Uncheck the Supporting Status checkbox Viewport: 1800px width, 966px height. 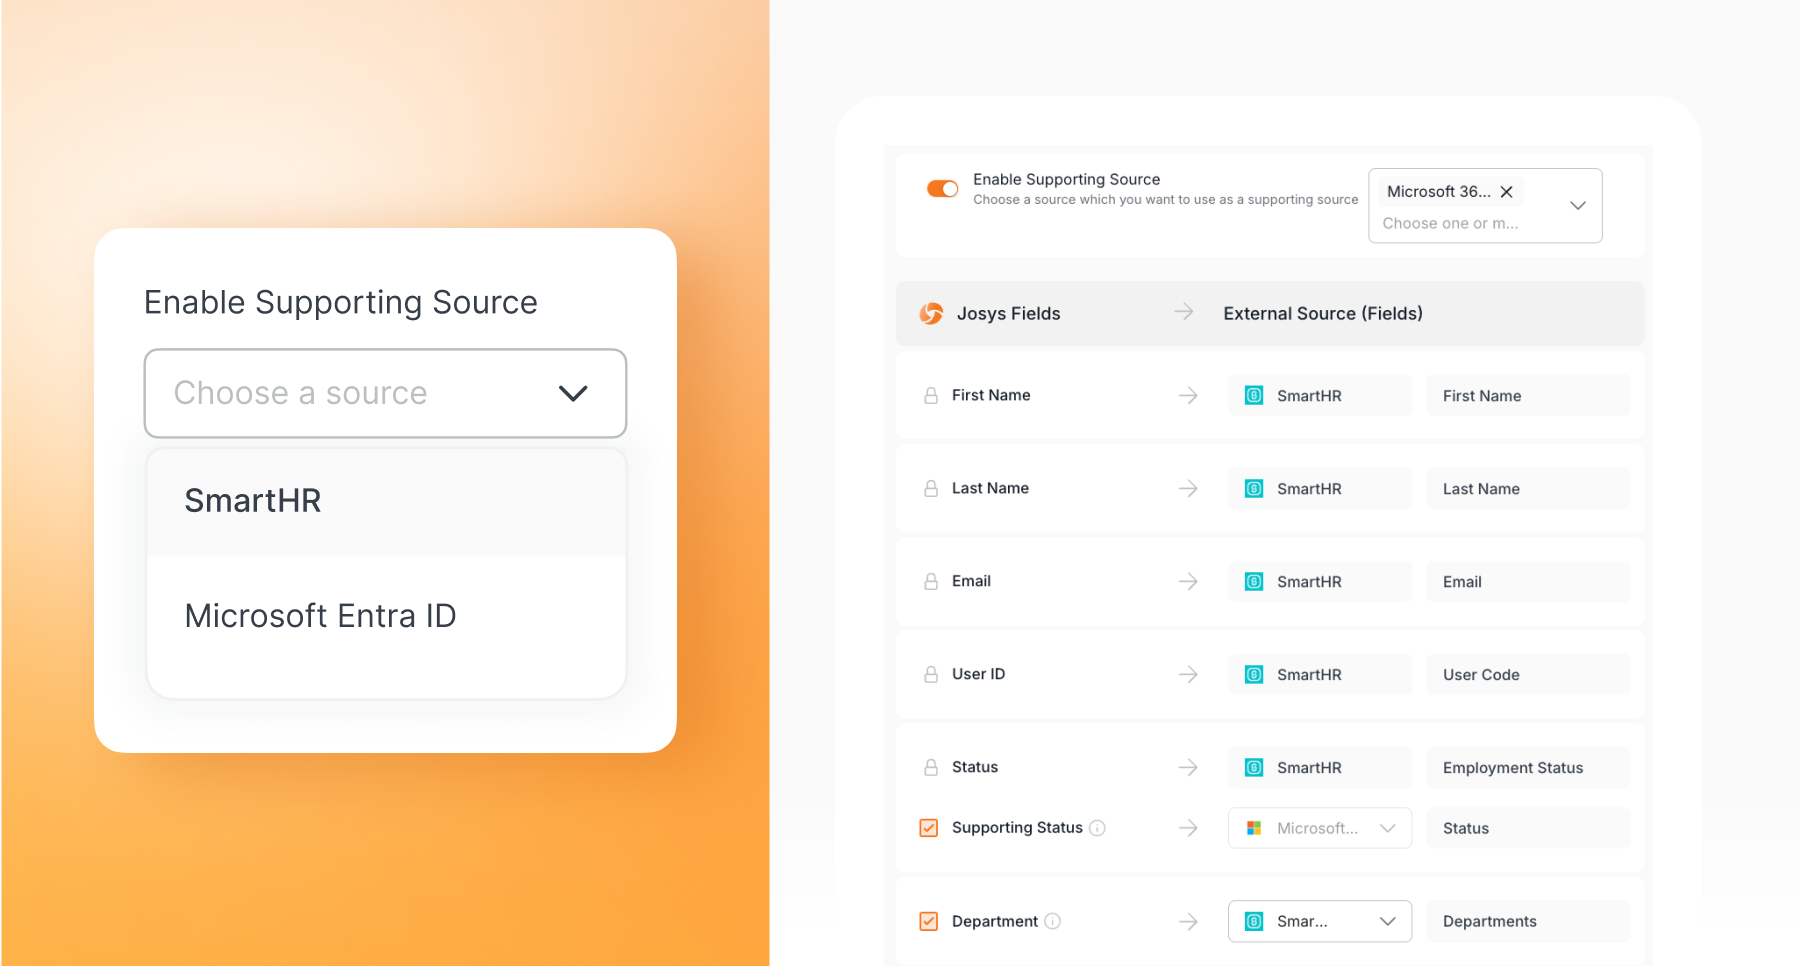click(x=929, y=828)
